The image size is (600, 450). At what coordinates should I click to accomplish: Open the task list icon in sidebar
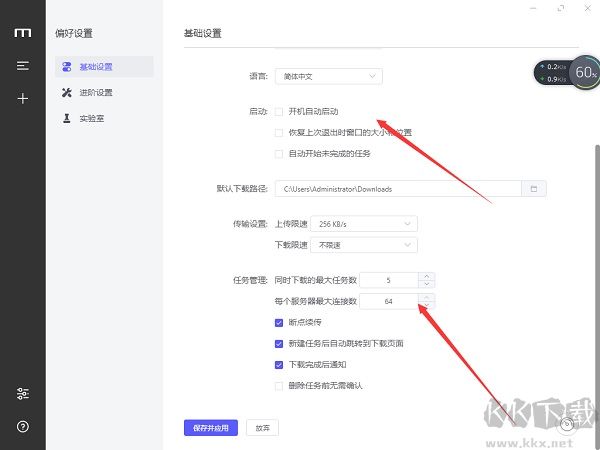pyautogui.click(x=23, y=66)
